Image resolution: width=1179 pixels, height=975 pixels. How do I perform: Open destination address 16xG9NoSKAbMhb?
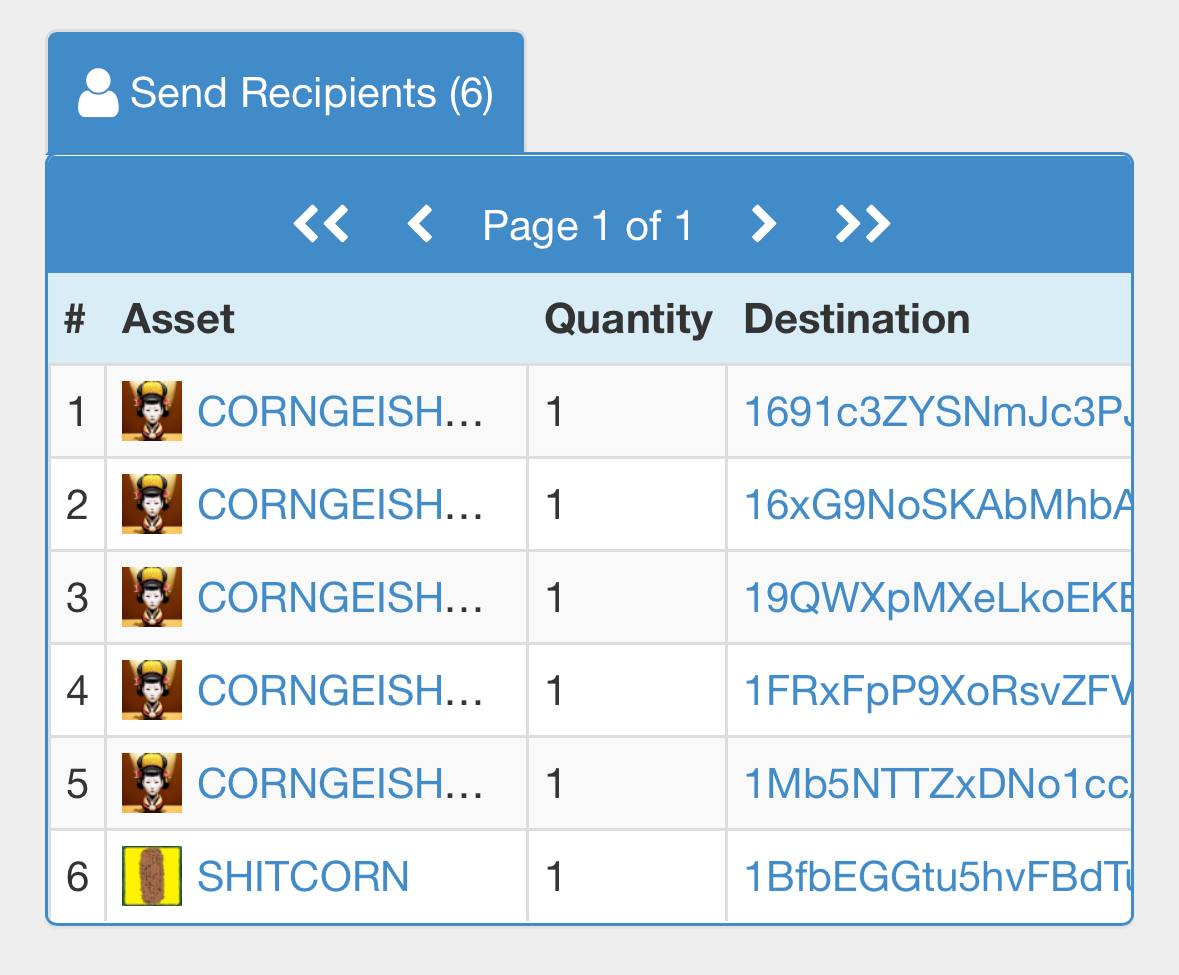point(938,504)
